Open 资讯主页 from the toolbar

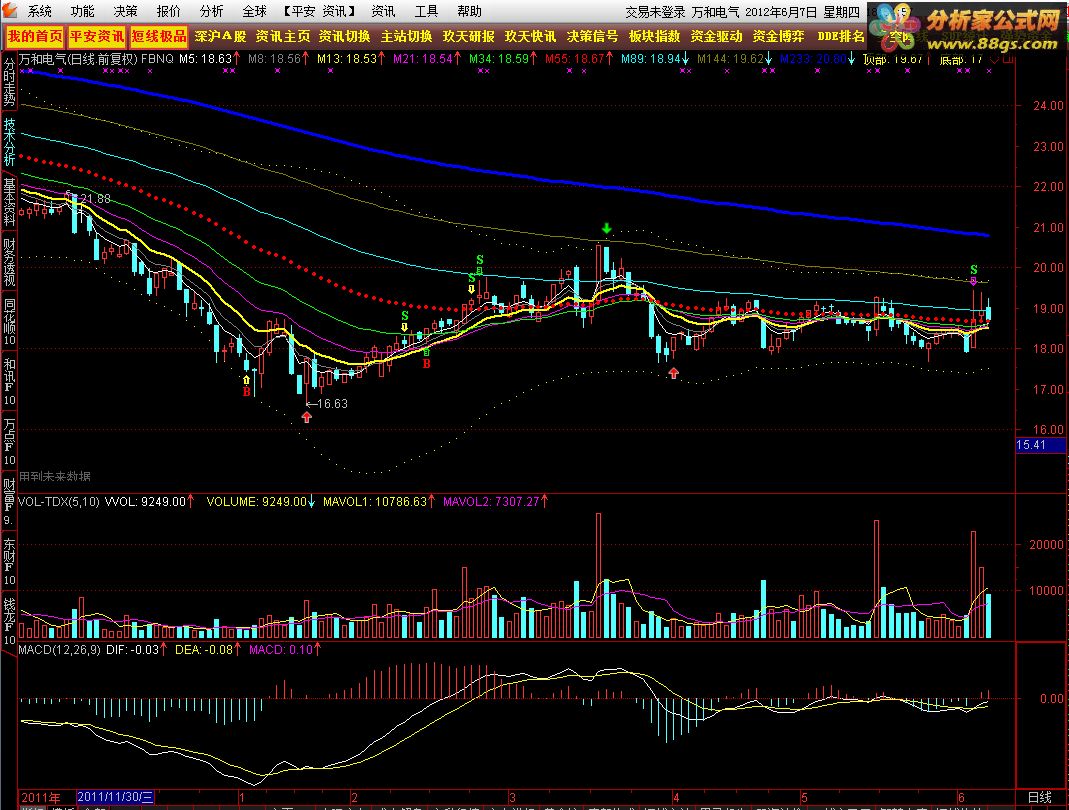pyautogui.click(x=282, y=36)
